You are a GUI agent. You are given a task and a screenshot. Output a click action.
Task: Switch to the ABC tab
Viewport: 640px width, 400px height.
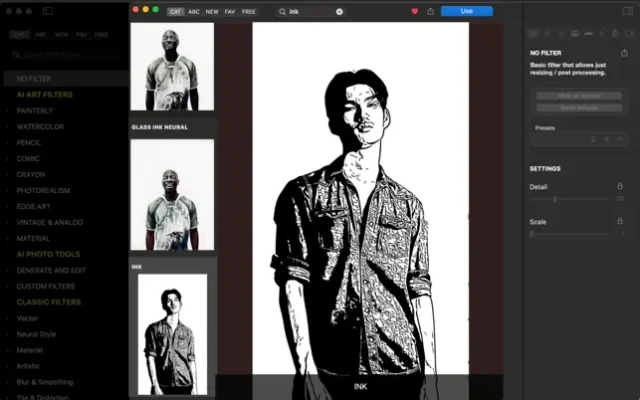click(194, 11)
